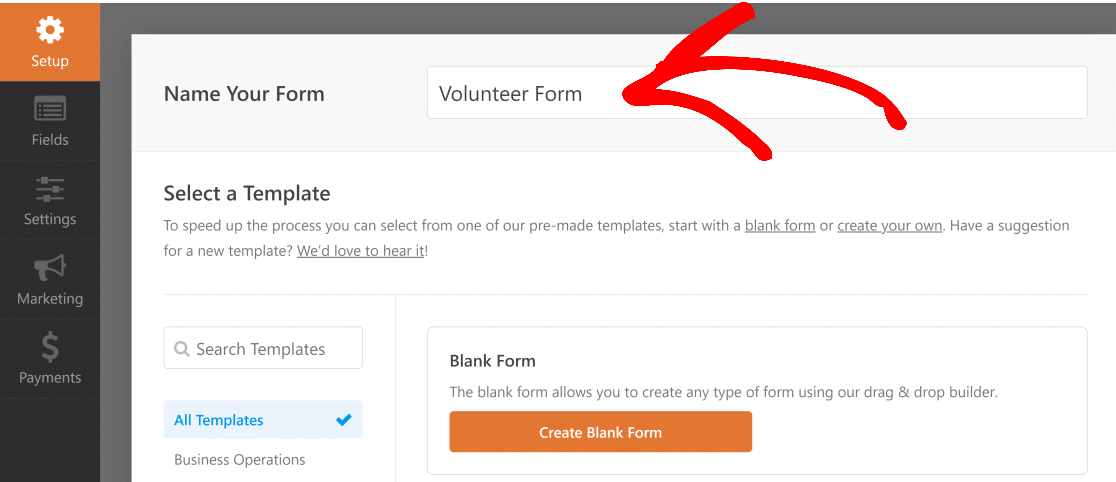
Task: Go to the Marketing tab label
Action: (50, 299)
